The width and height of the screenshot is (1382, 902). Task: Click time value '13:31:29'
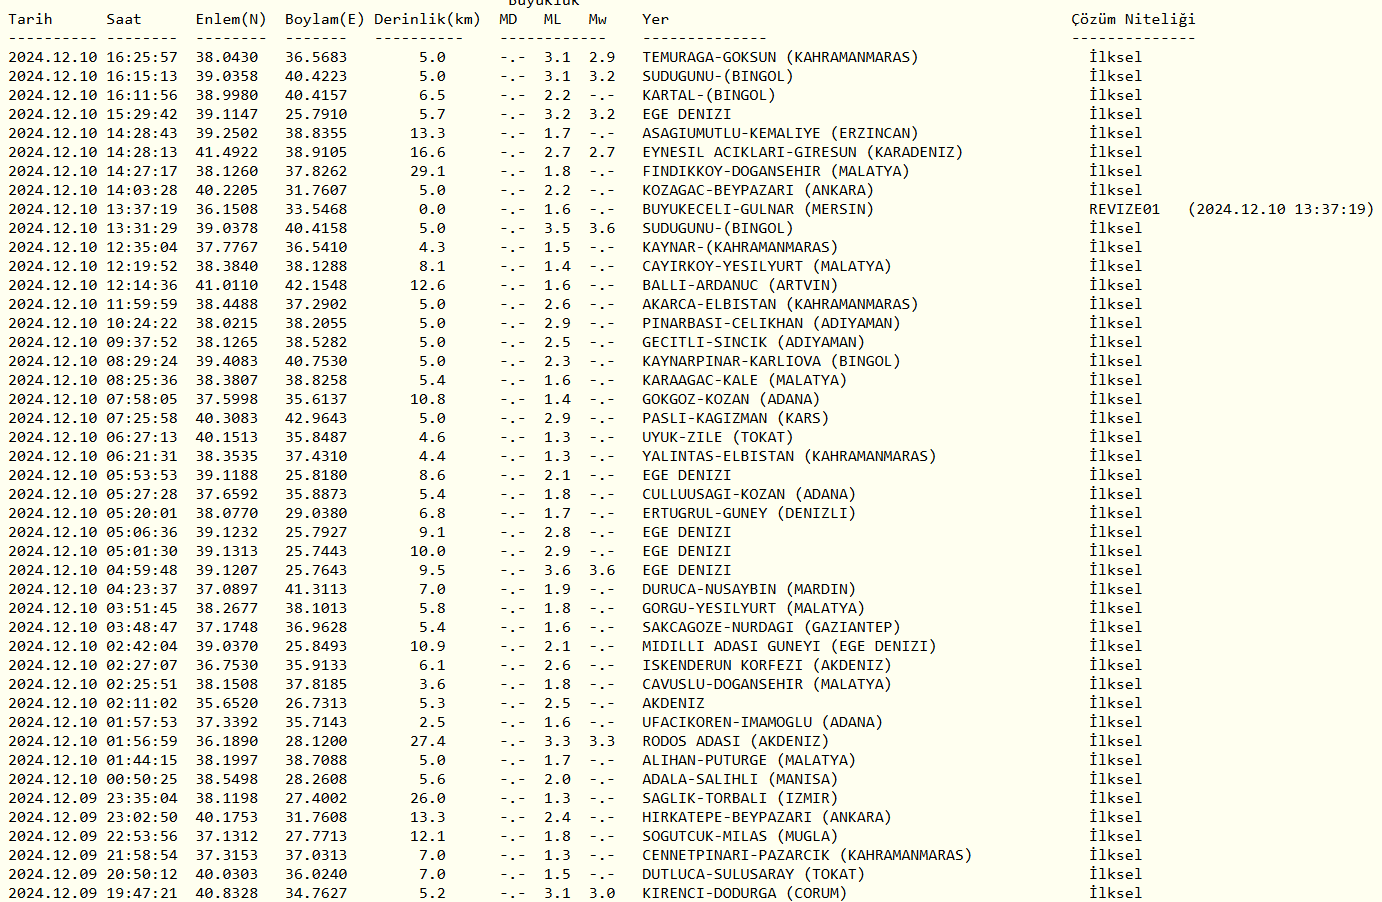coord(142,228)
